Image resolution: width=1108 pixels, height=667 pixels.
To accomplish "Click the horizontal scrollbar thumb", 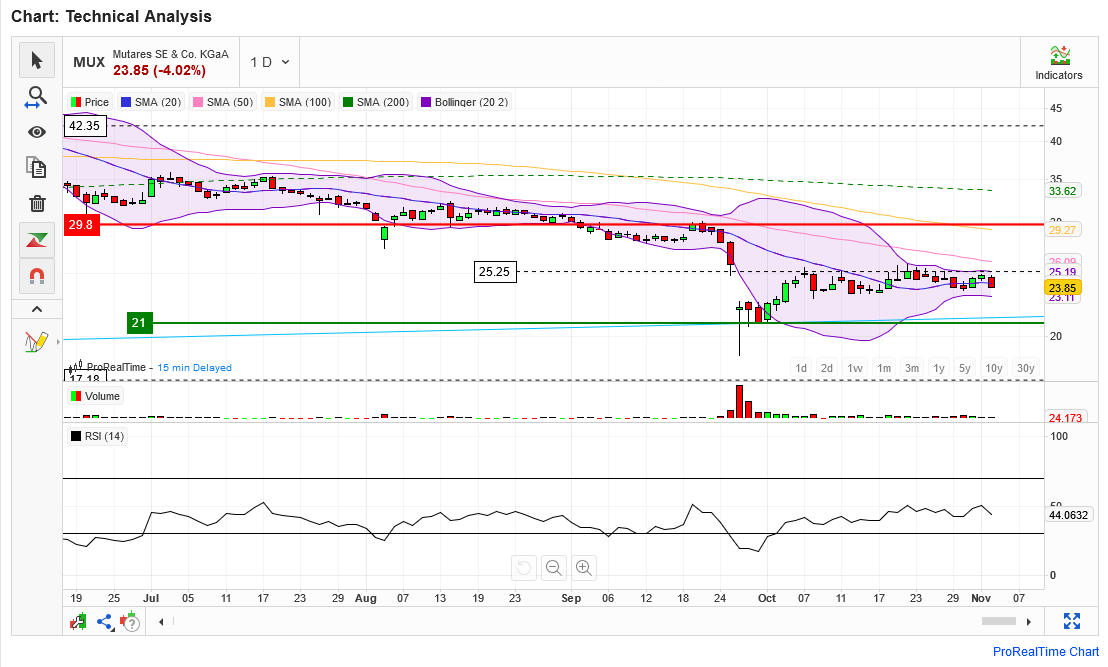I will tap(998, 621).
